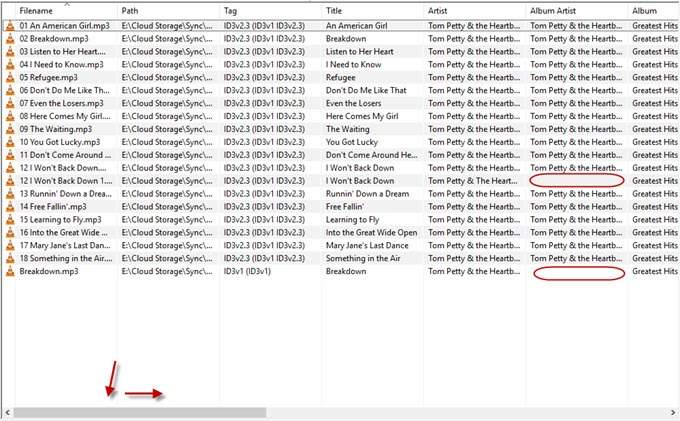680x421 pixels.
Task: Select filename 05 Refugee.mp3
Action: click(49, 78)
